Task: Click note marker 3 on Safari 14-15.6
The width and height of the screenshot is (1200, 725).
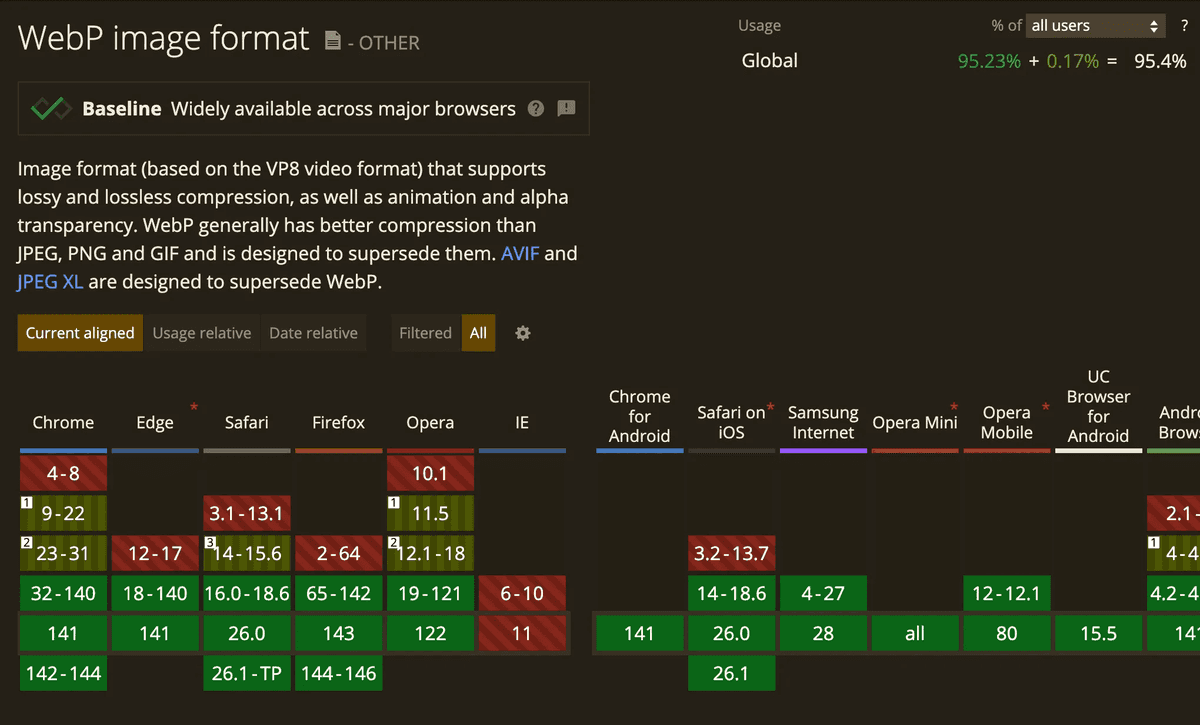Action: pyautogui.click(x=210, y=543)
